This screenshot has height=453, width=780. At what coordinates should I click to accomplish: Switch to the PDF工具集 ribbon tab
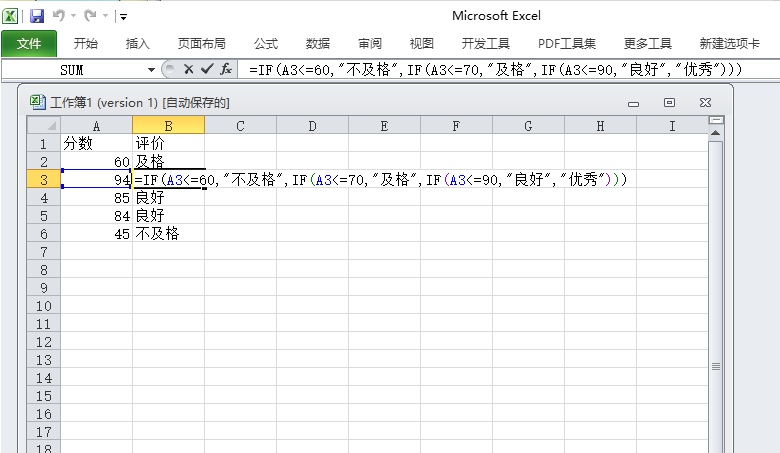[567, 44]
